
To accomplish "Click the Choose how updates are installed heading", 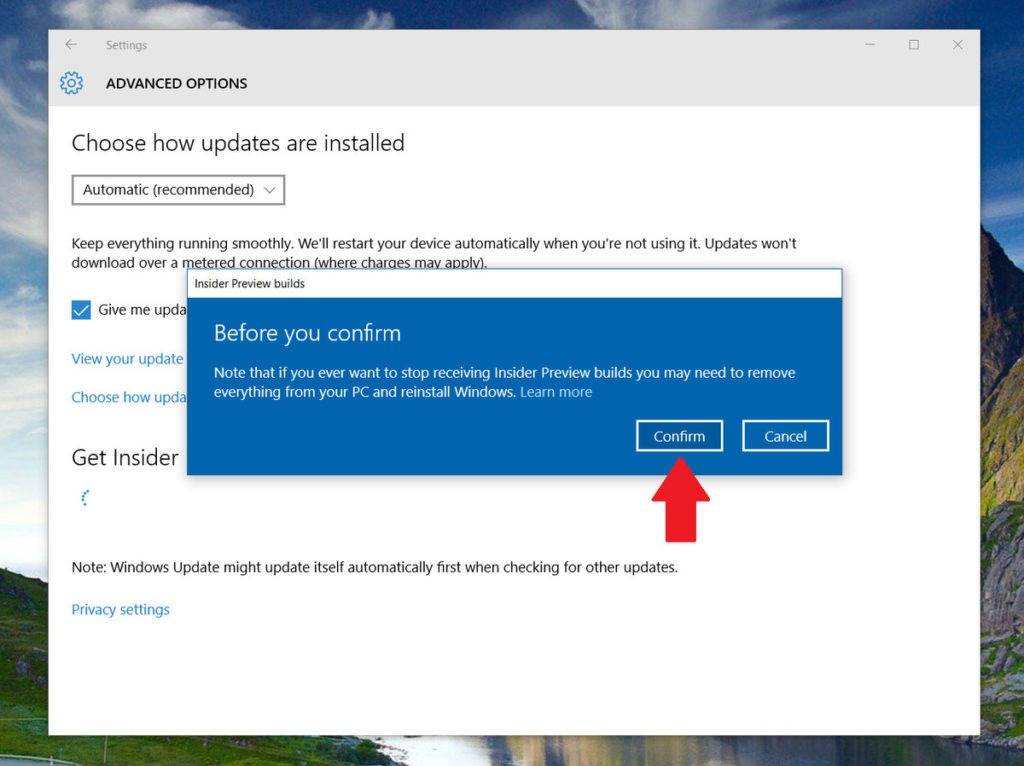I will [x=238, y=143].
